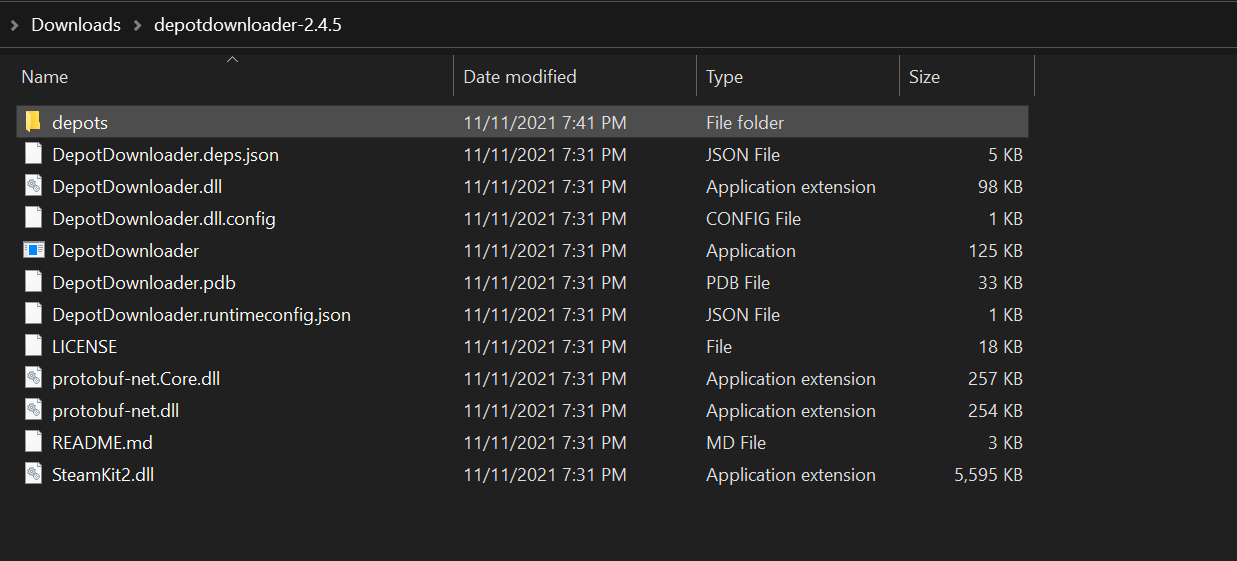This screenshot has height=561, width=1237.
Task: Click the 11/11/2021 7:41 PM date of depots
Action: (545, 123)
